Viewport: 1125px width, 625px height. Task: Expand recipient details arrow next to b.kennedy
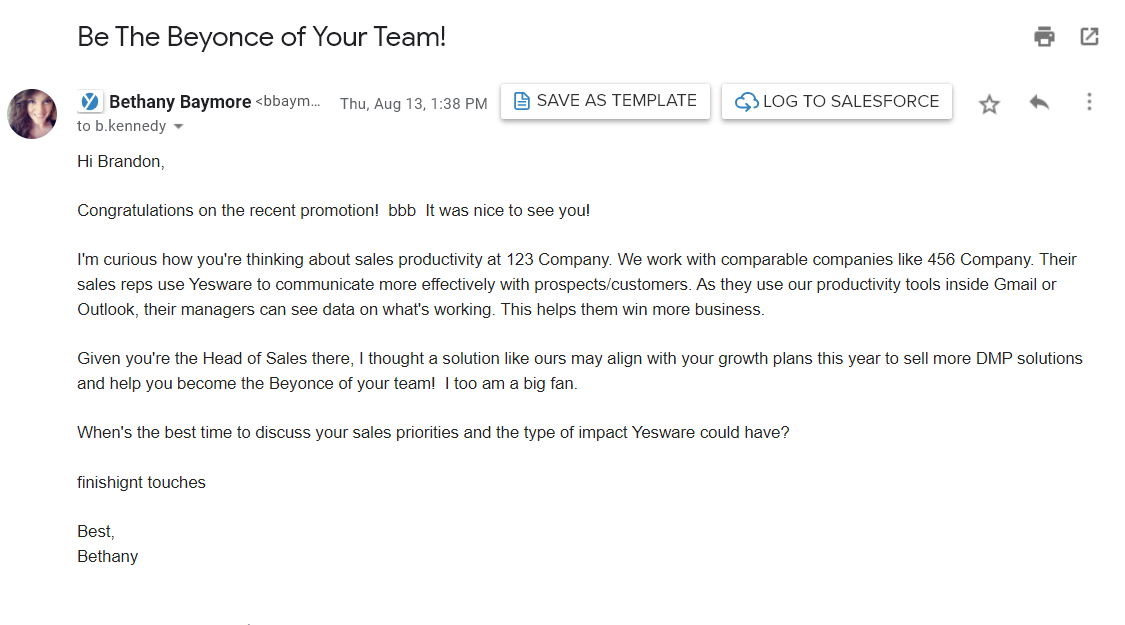tap(179, 127)
